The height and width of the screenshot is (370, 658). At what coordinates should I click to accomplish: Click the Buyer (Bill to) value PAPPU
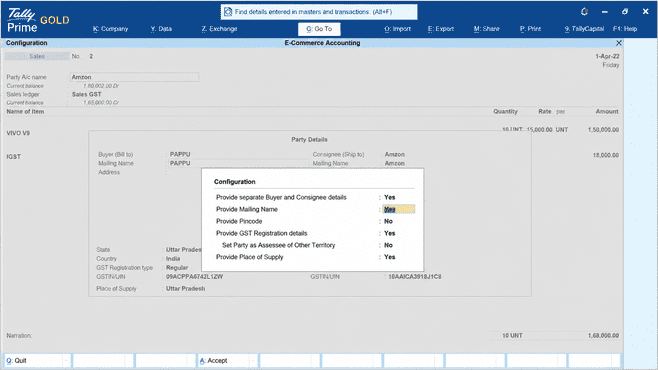(x=180, y=154)
